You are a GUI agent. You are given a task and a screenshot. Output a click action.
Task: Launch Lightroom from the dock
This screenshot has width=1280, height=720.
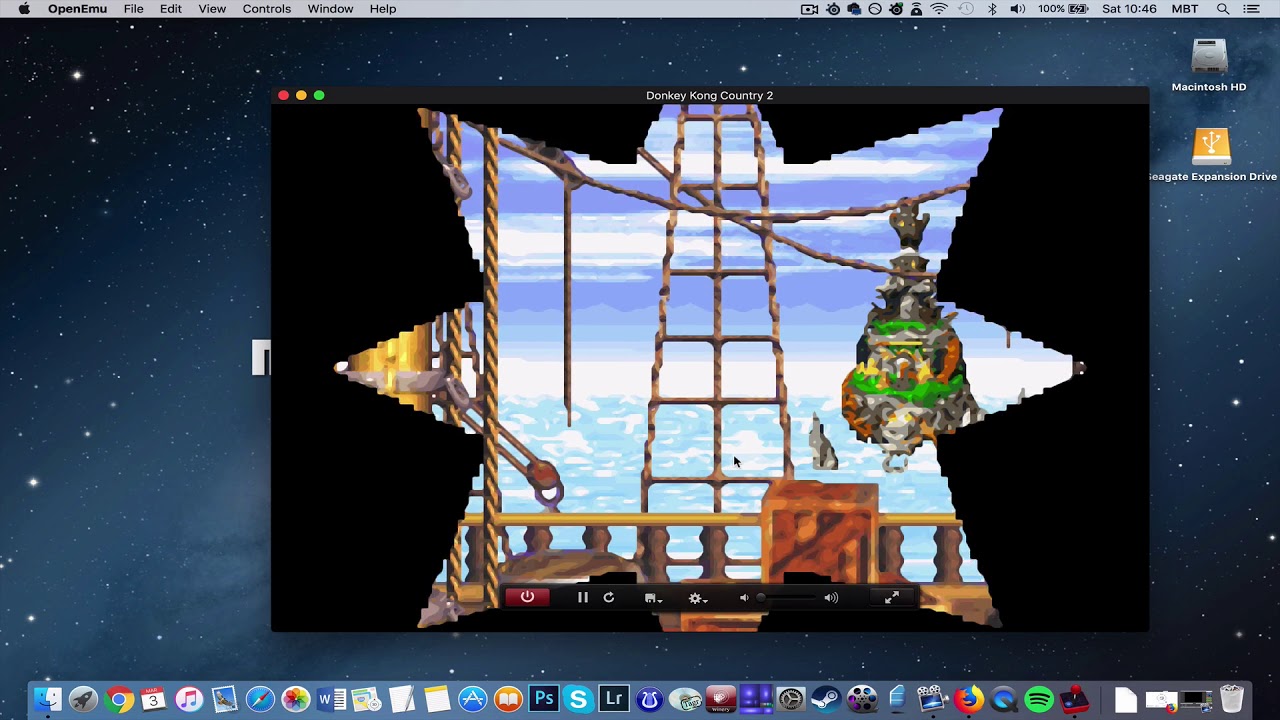614,699
